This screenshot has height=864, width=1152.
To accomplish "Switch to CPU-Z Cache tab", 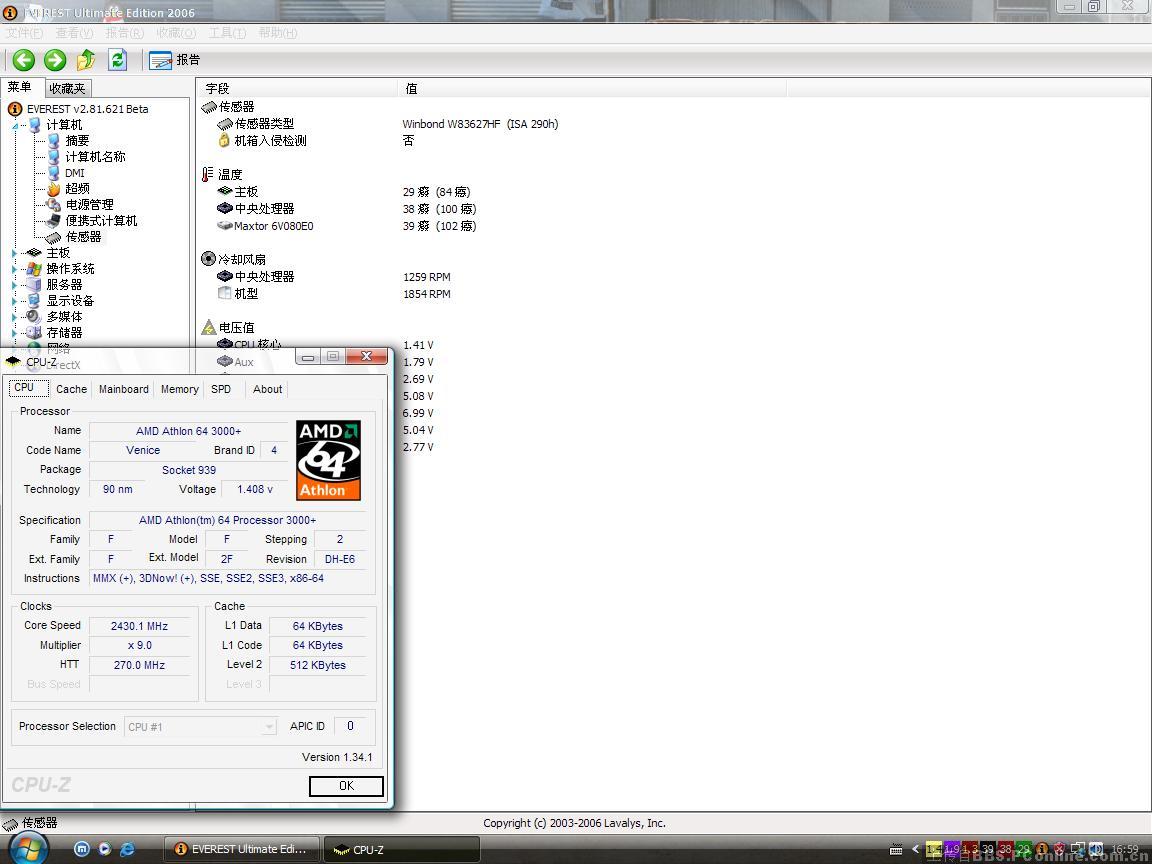I will tap(71, 389).
